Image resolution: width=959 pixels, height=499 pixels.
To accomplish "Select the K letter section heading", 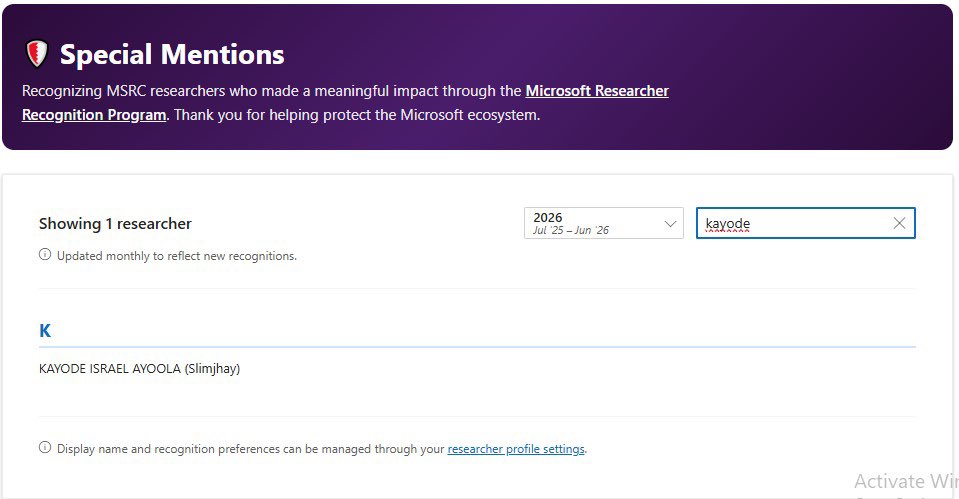I will (x=45, y=331).
